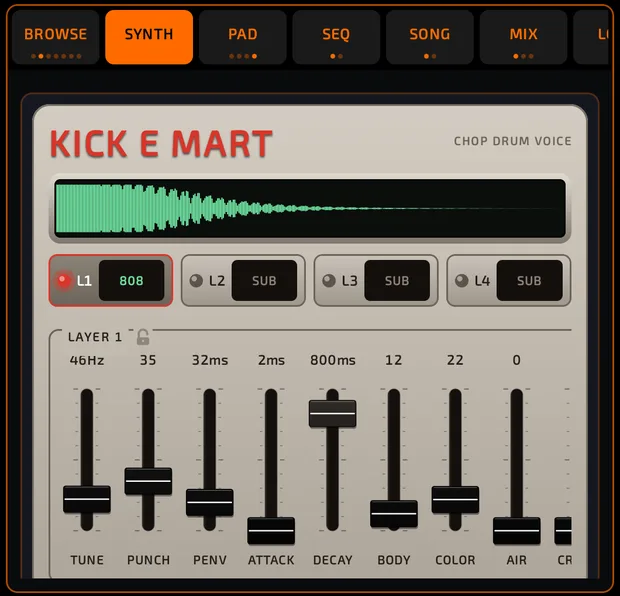Open the SEQ tab
Image resolution: width=620 pixels, height=596 pixels.
point(336,37)
